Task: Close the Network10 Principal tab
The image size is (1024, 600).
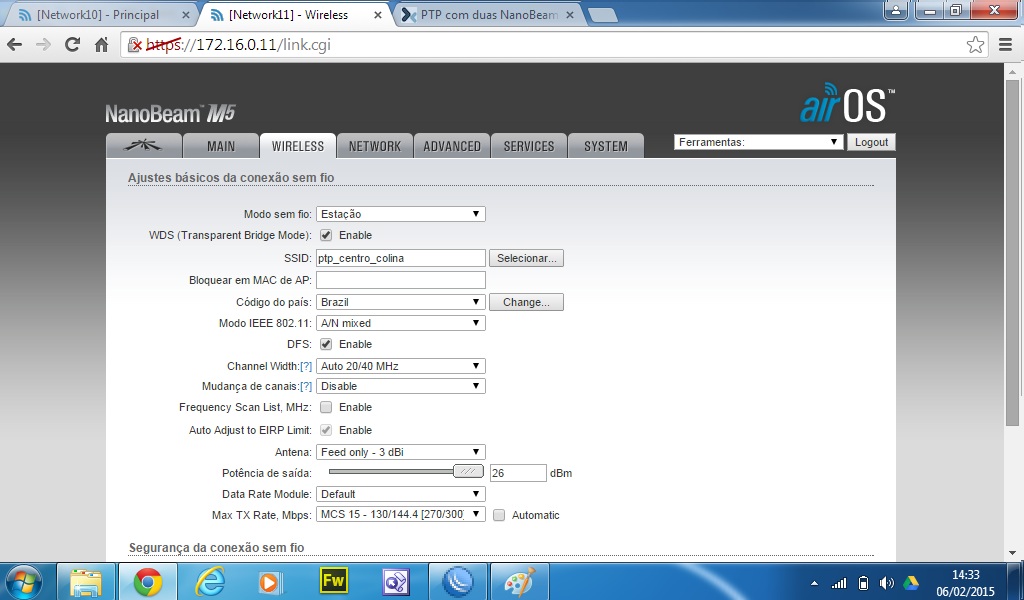Action: tap(185, 15)
